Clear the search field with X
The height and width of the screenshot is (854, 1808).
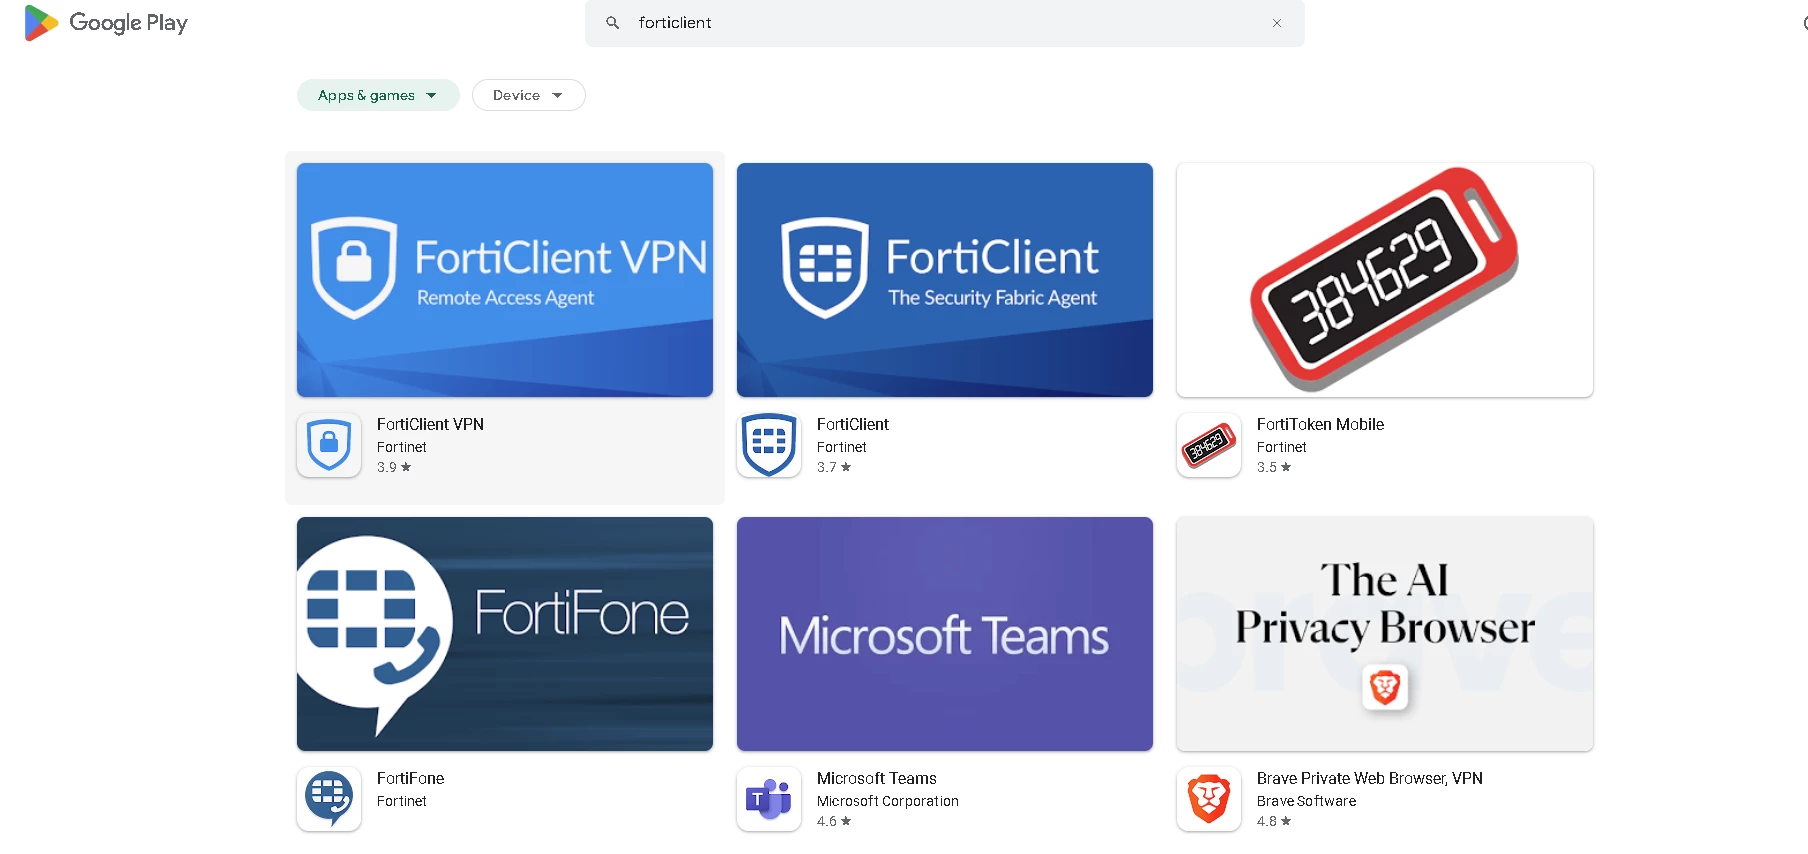[x=1277, y=23]
